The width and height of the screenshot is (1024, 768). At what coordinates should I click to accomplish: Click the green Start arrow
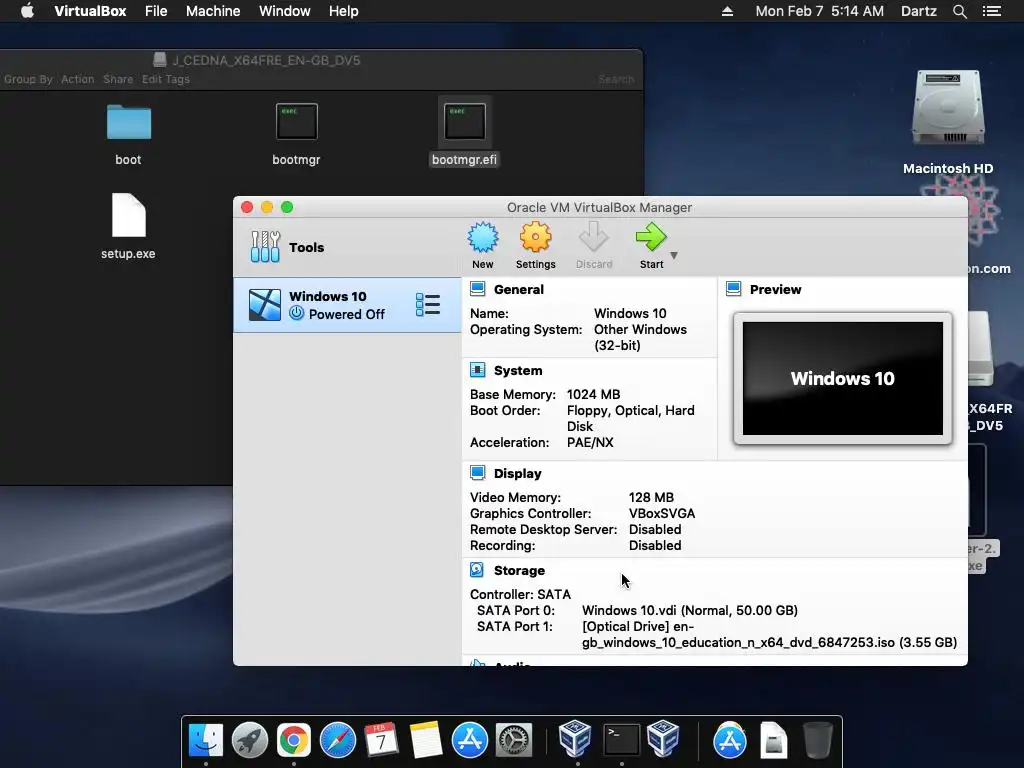point(651,238)
